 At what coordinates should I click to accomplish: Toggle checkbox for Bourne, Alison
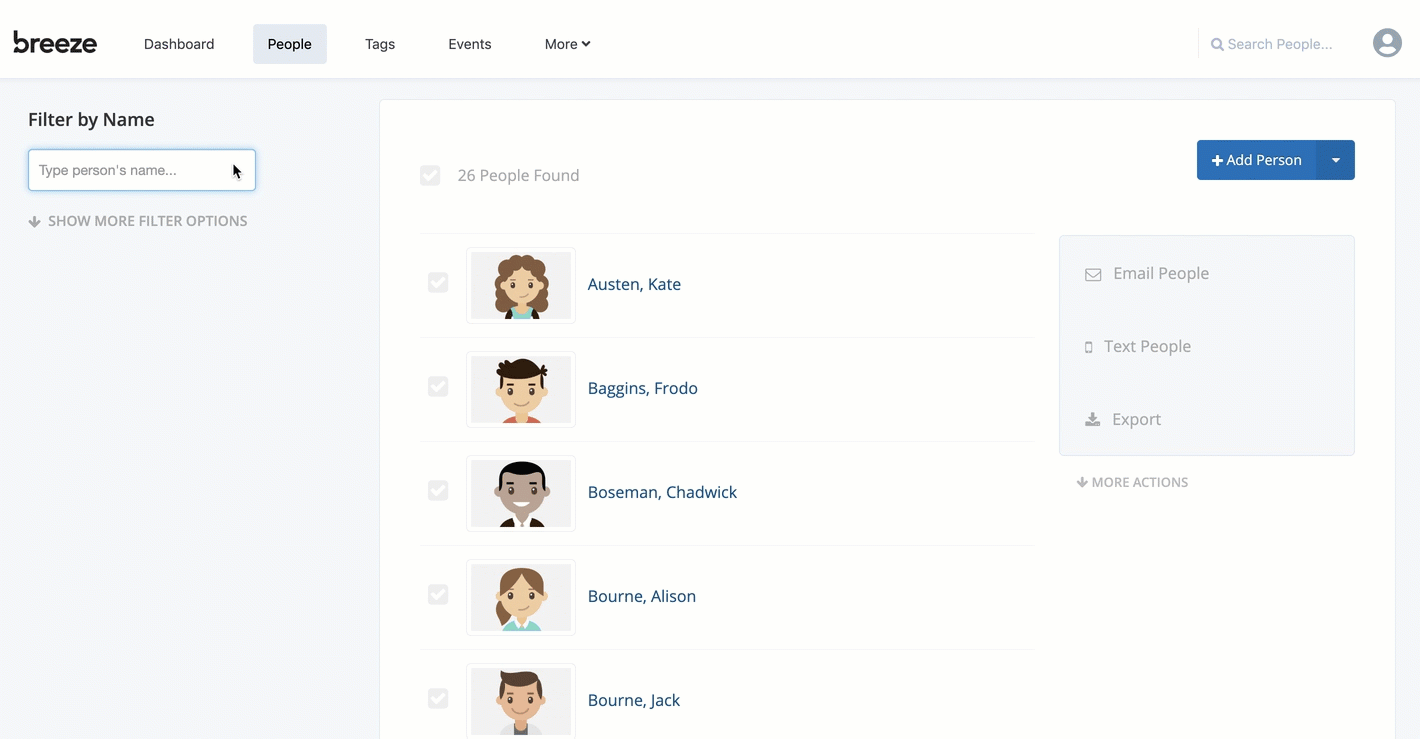(438, 594)
